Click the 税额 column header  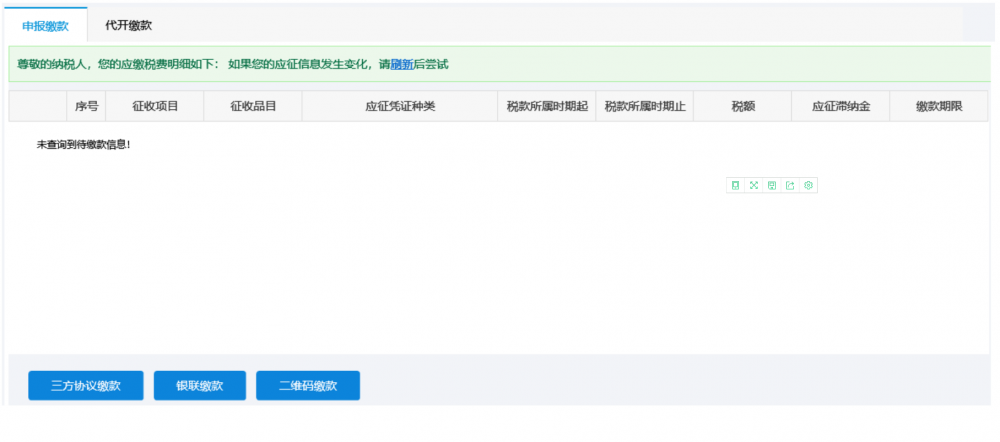point(743,106)
